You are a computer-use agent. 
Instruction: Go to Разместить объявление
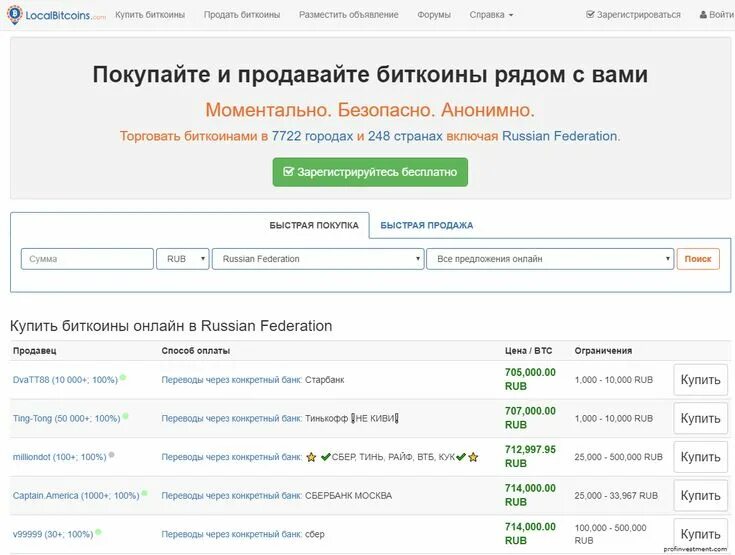[349, 15]
